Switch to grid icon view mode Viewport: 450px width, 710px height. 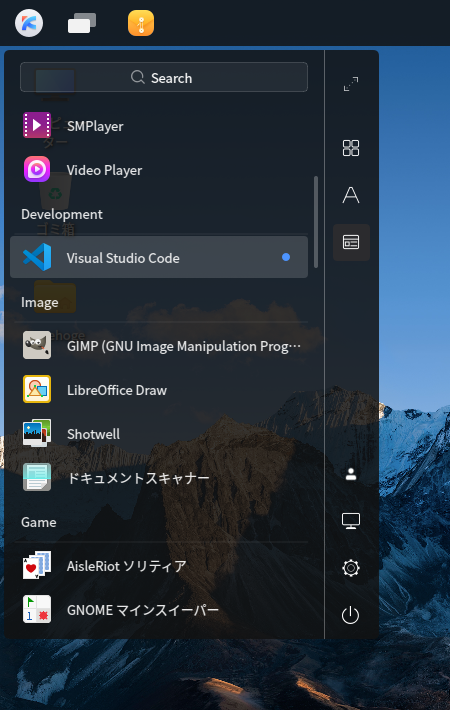pos(351,148)
